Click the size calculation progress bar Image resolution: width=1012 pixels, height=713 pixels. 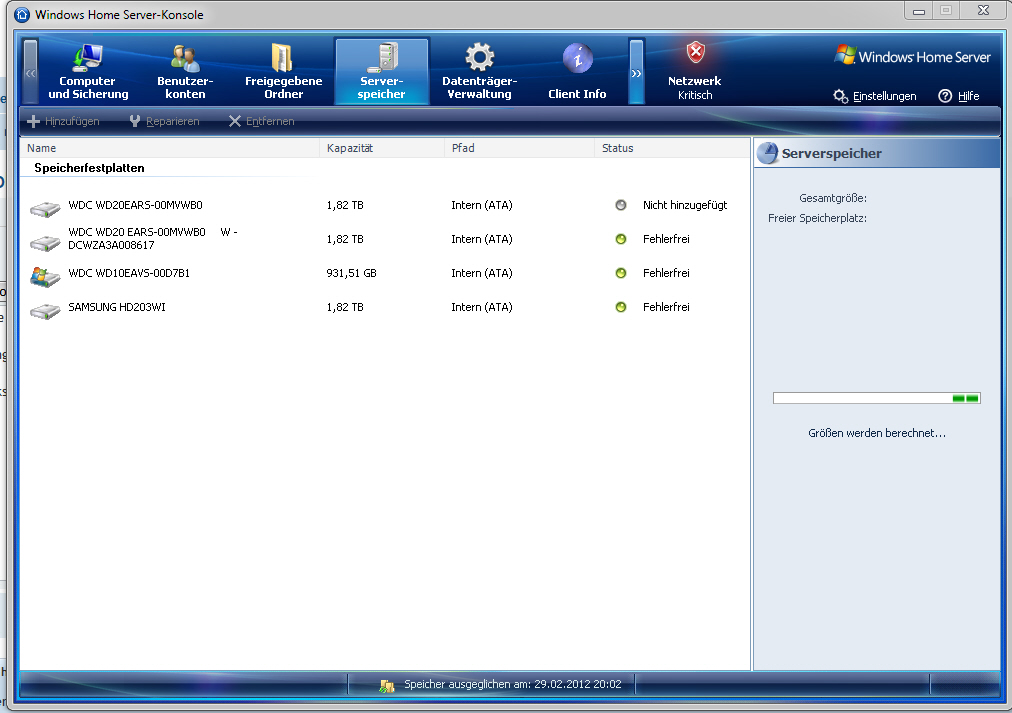point(876,398)
